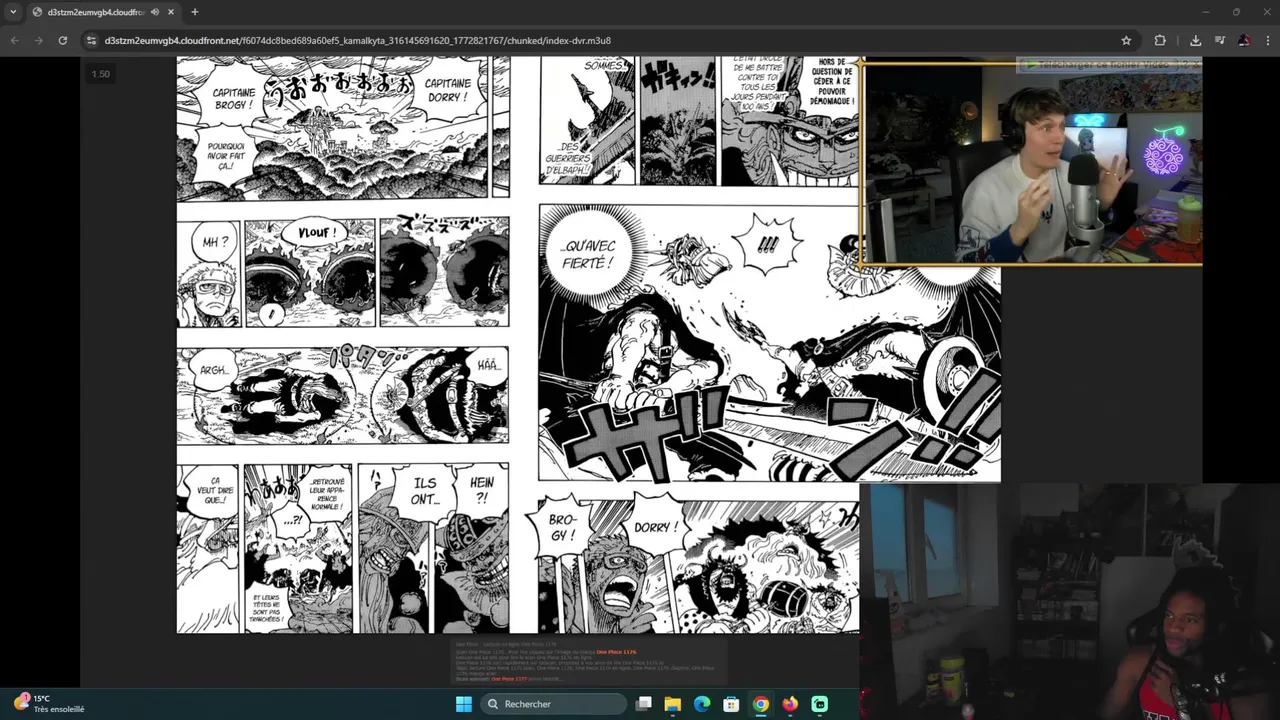Open a new browser tab
Screen dimensions: 1280x720
(194, 12)
